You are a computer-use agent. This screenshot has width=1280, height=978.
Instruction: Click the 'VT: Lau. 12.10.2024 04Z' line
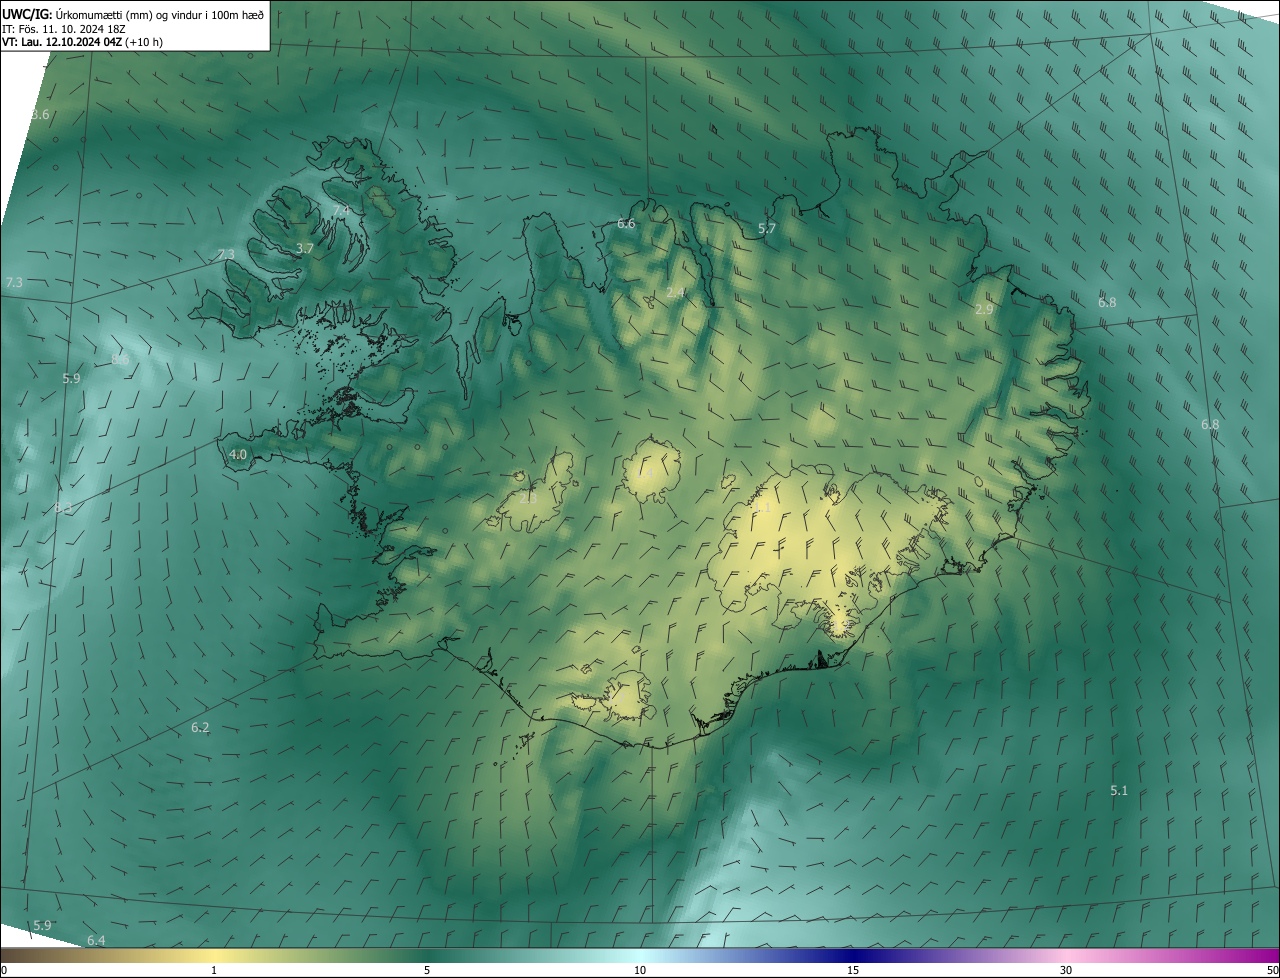pyautogui.click(x=82, y=42)
